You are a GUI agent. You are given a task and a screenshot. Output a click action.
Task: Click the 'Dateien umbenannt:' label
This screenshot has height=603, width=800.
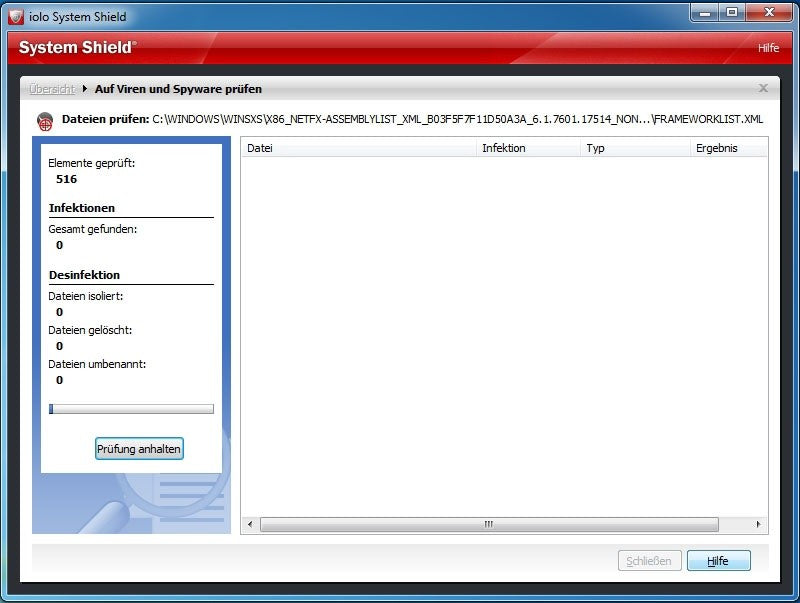tap(97, 364)
